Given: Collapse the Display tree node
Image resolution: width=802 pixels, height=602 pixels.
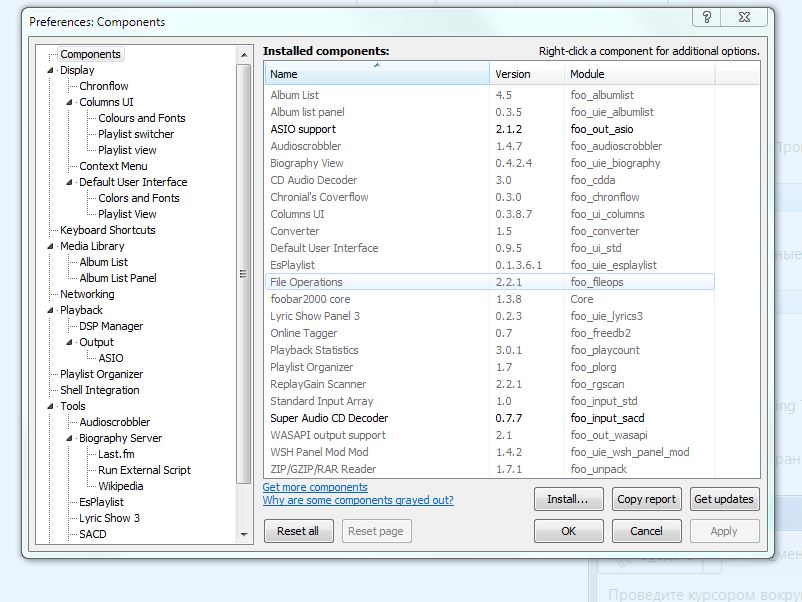Looking at the screenshot, I should tap(51, 70).
